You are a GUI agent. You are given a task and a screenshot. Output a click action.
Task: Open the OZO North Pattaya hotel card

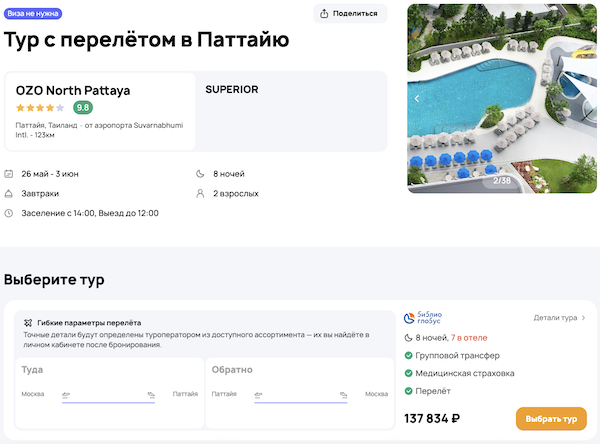point(98,111)
